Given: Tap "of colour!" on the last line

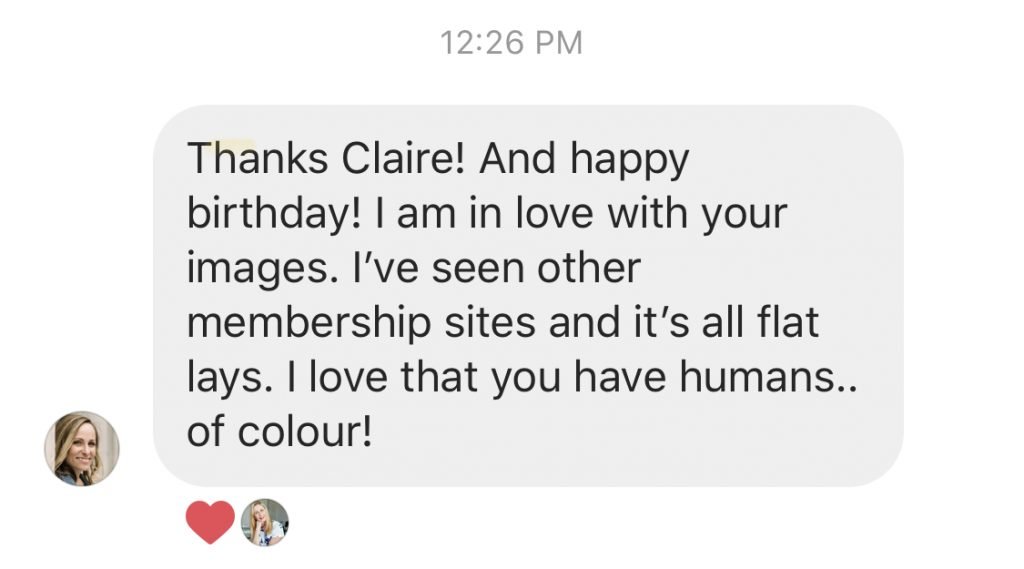Looking at the screenshot, I should [279, 433].
